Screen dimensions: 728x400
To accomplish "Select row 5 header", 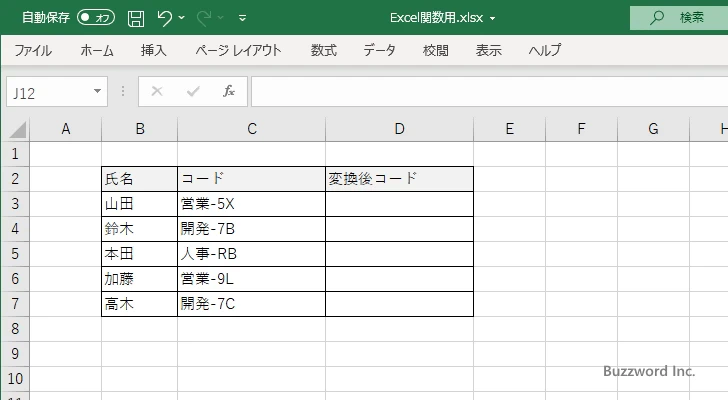I will (15, 254).
